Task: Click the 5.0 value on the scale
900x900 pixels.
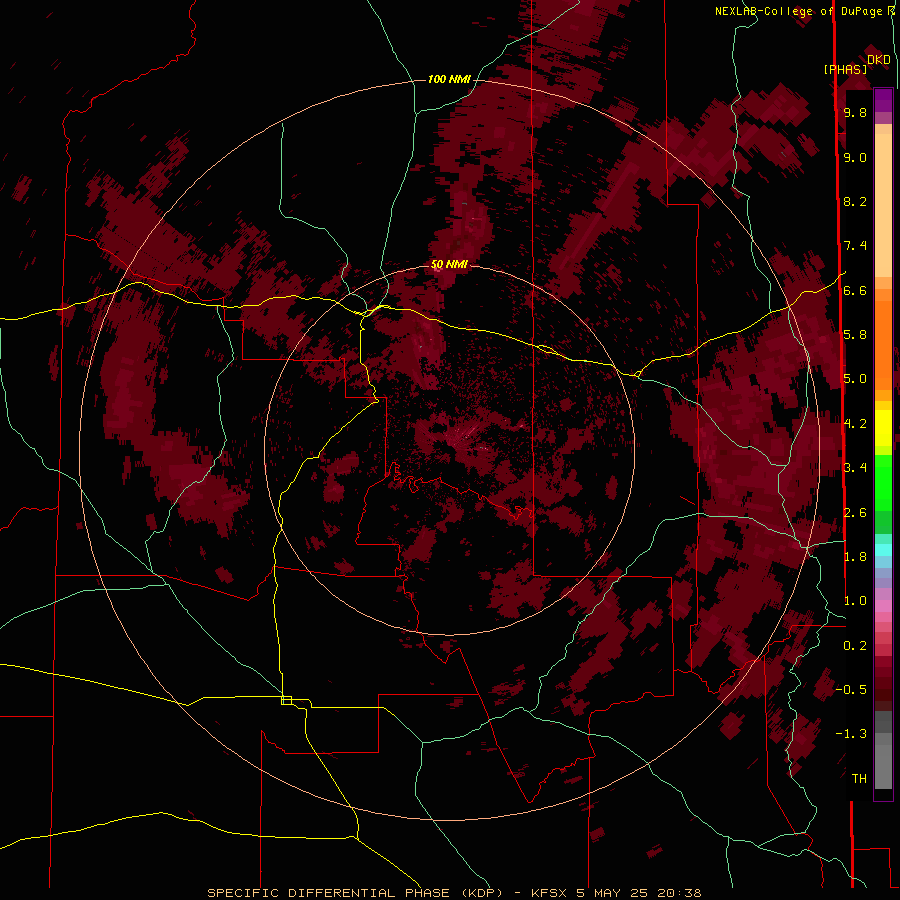Action: click(x=855, y=379)
